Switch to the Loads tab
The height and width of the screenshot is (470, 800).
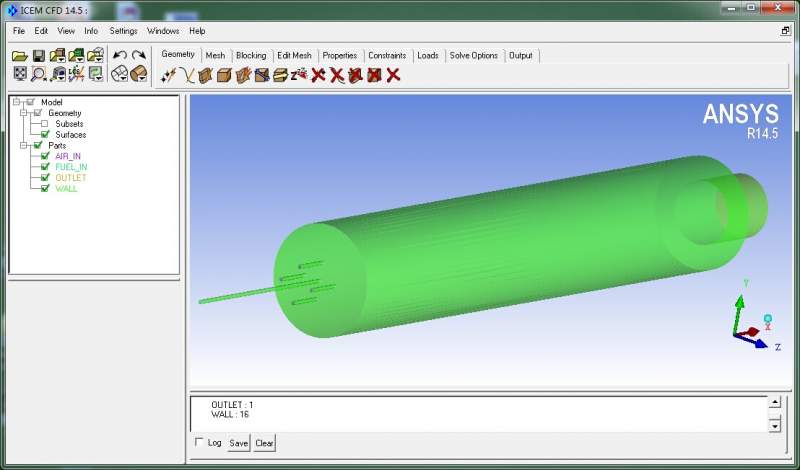pos(428,55)
